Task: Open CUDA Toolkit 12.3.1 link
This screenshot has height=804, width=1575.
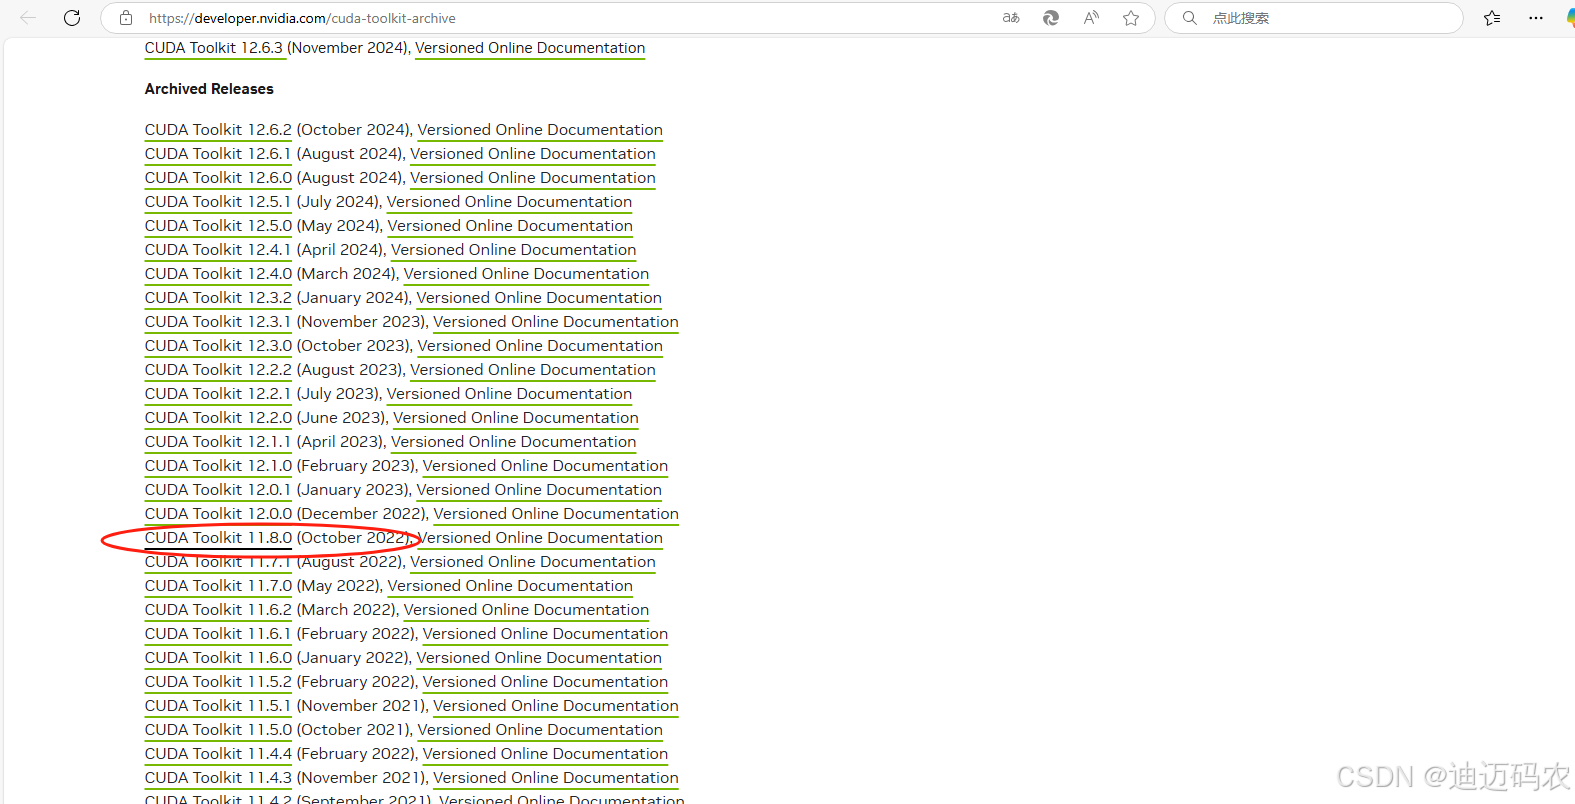Action: coord(218,322)
